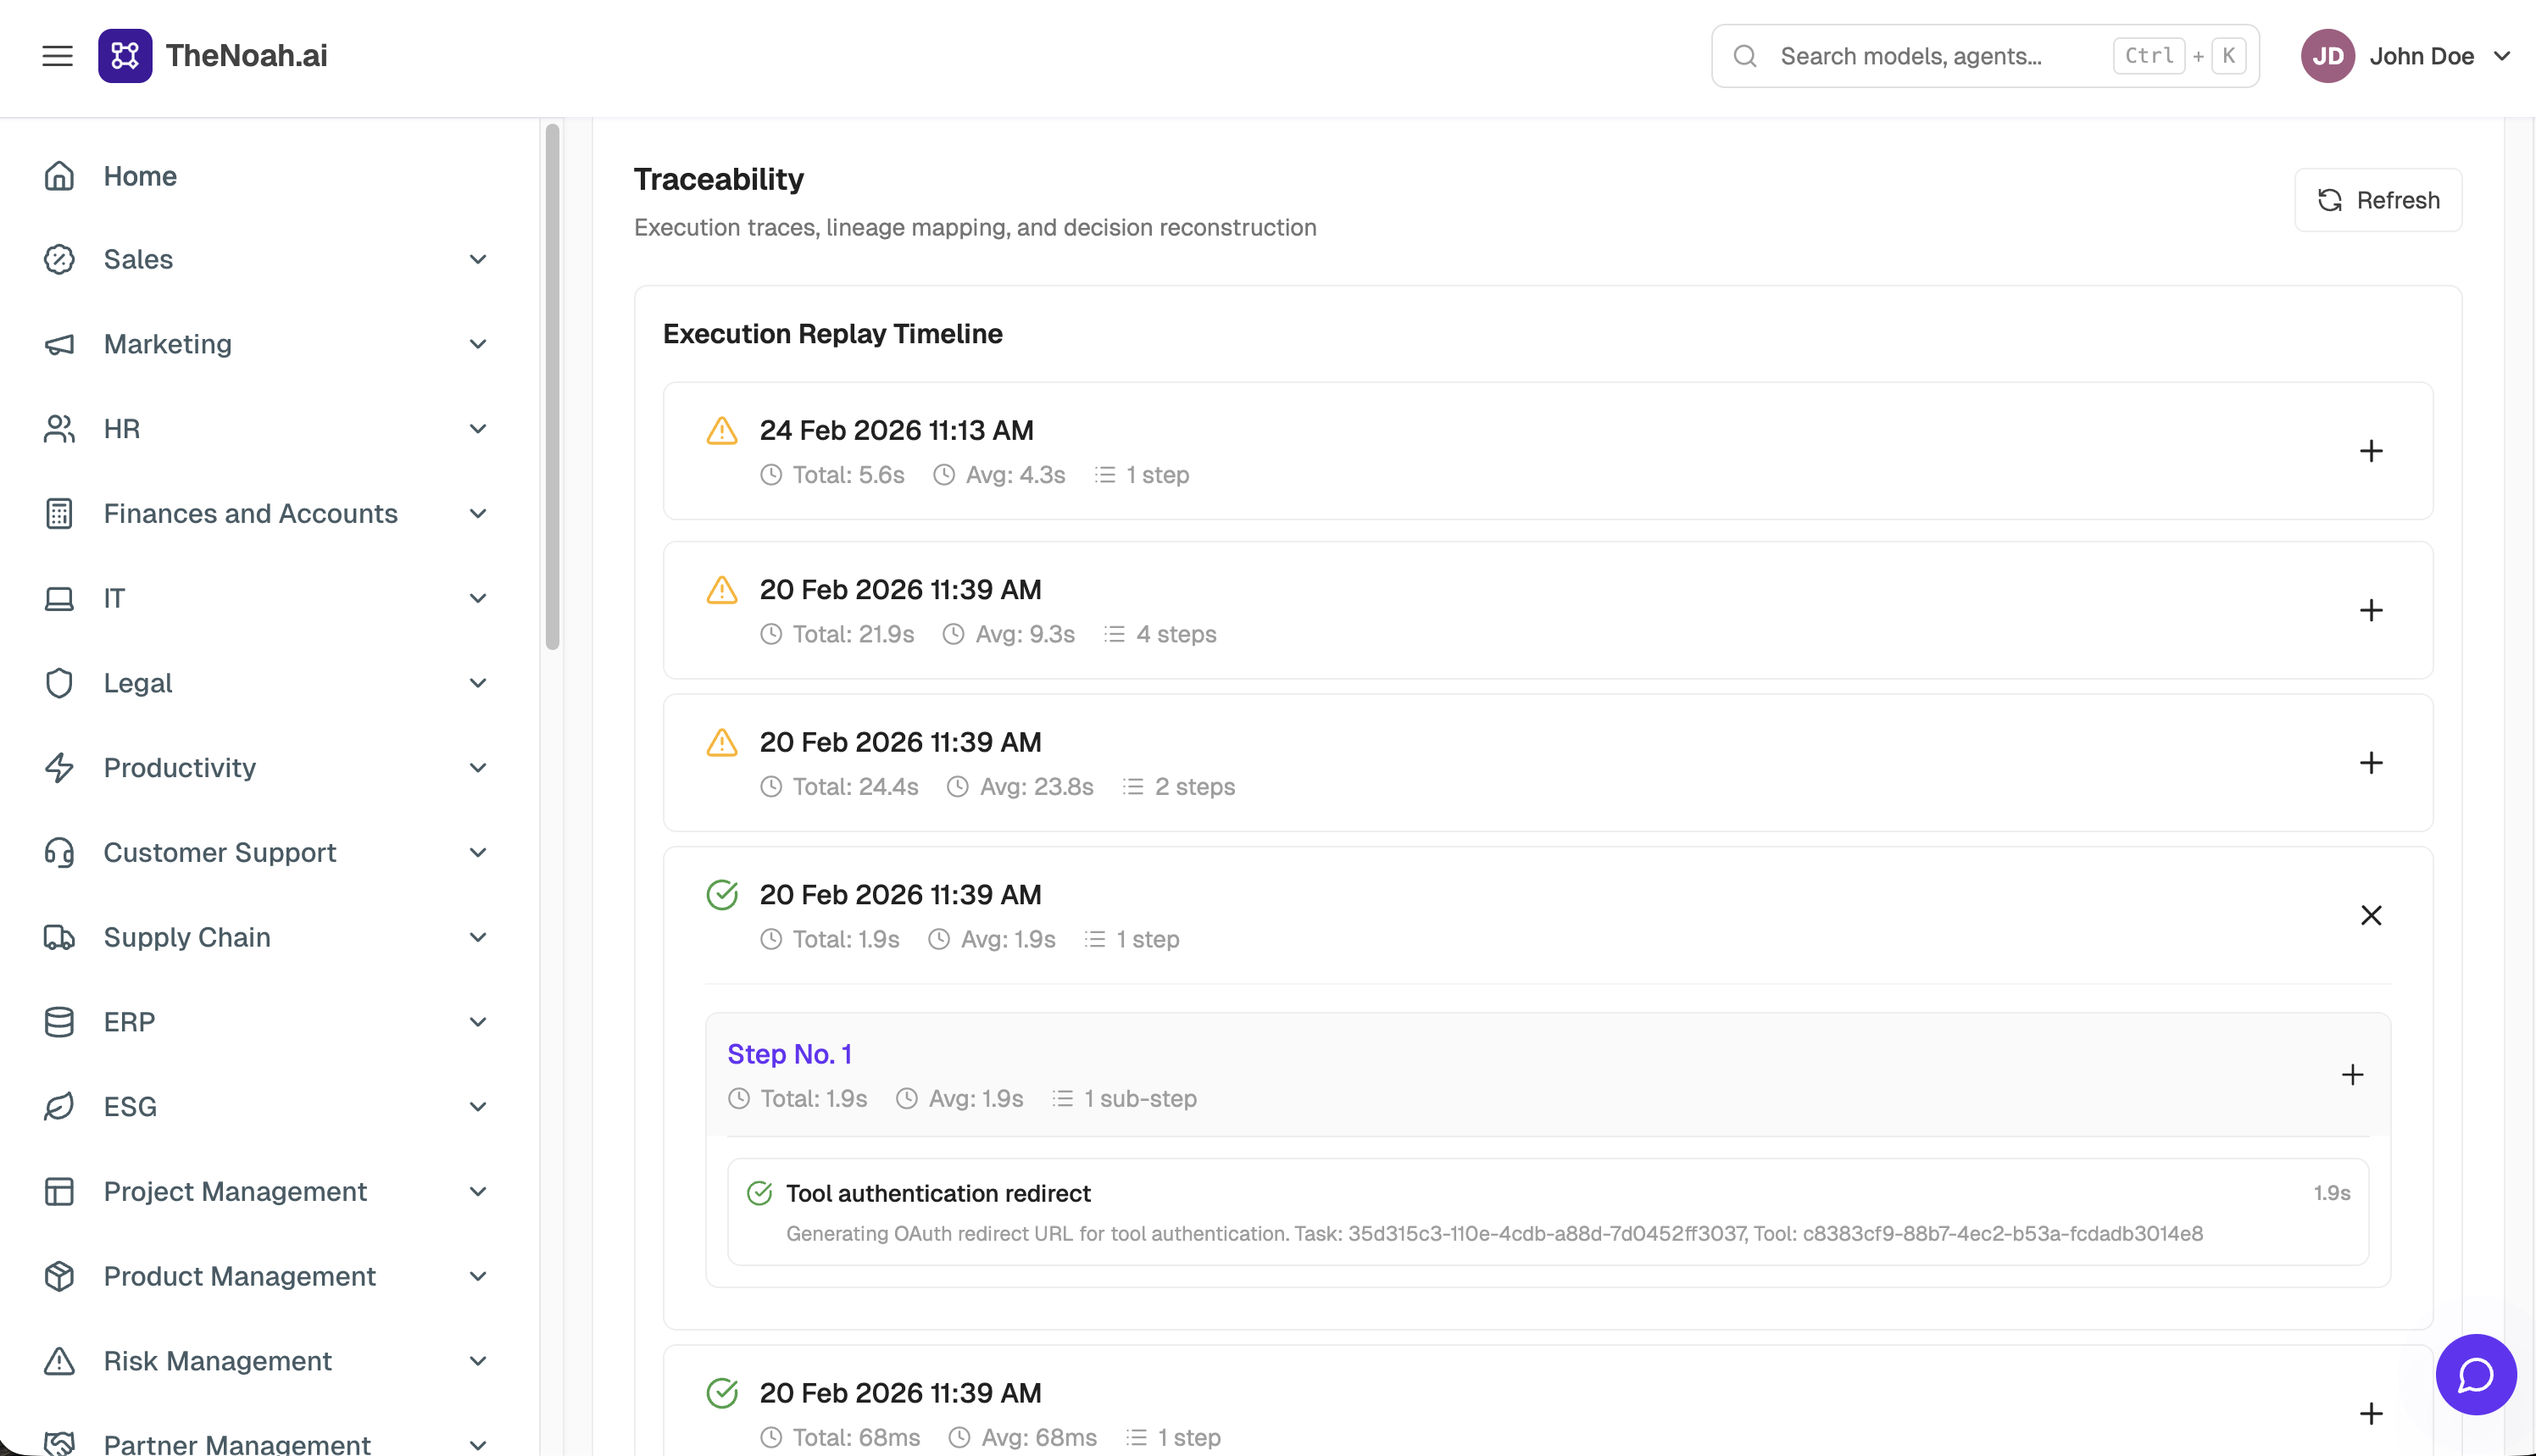Image resolution: width=2536 pixels, height=1456 pixels.
Task: Open the chat bubble widget
Action: [2475, 1374]
